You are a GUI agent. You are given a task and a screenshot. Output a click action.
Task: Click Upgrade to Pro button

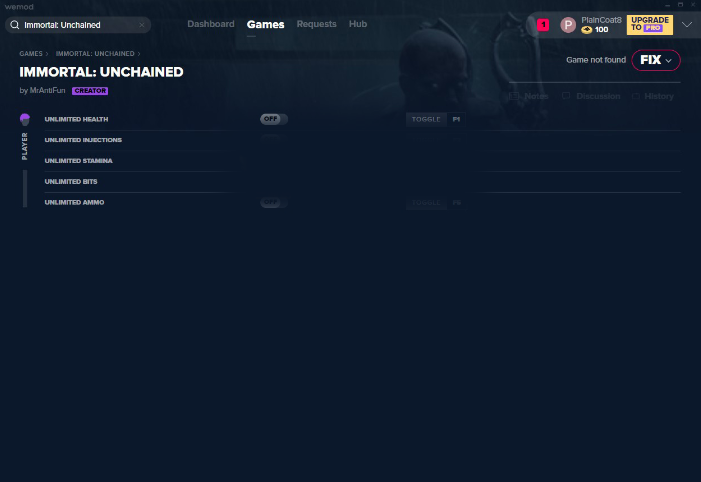[650, 25]
